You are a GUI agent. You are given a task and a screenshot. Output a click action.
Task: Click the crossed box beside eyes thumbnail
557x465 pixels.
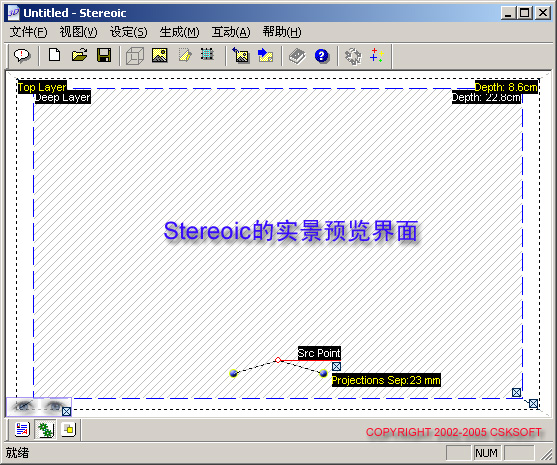pos(66,411)
